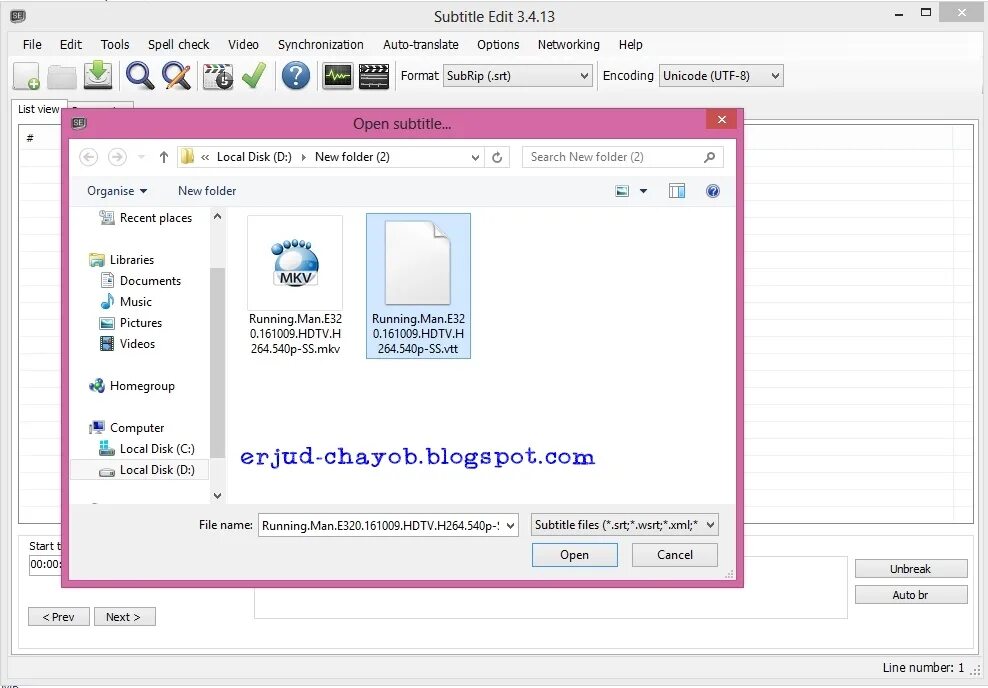Viewport: 988px width, 688px height.
Task: Open the Auto-translate menu
Action: (421, 45)
